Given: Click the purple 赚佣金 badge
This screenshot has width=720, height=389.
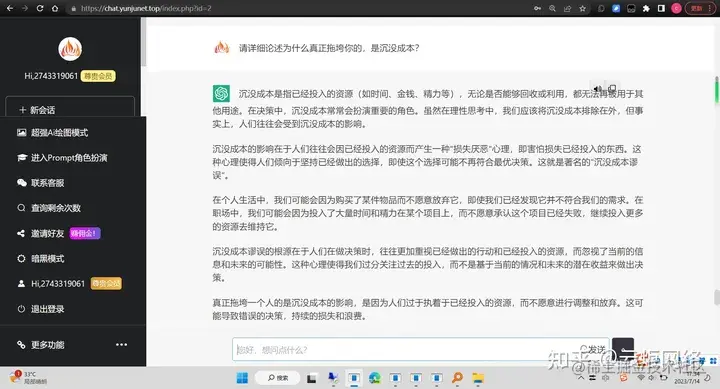Looking at the screenshot, I should pos(85,233).
